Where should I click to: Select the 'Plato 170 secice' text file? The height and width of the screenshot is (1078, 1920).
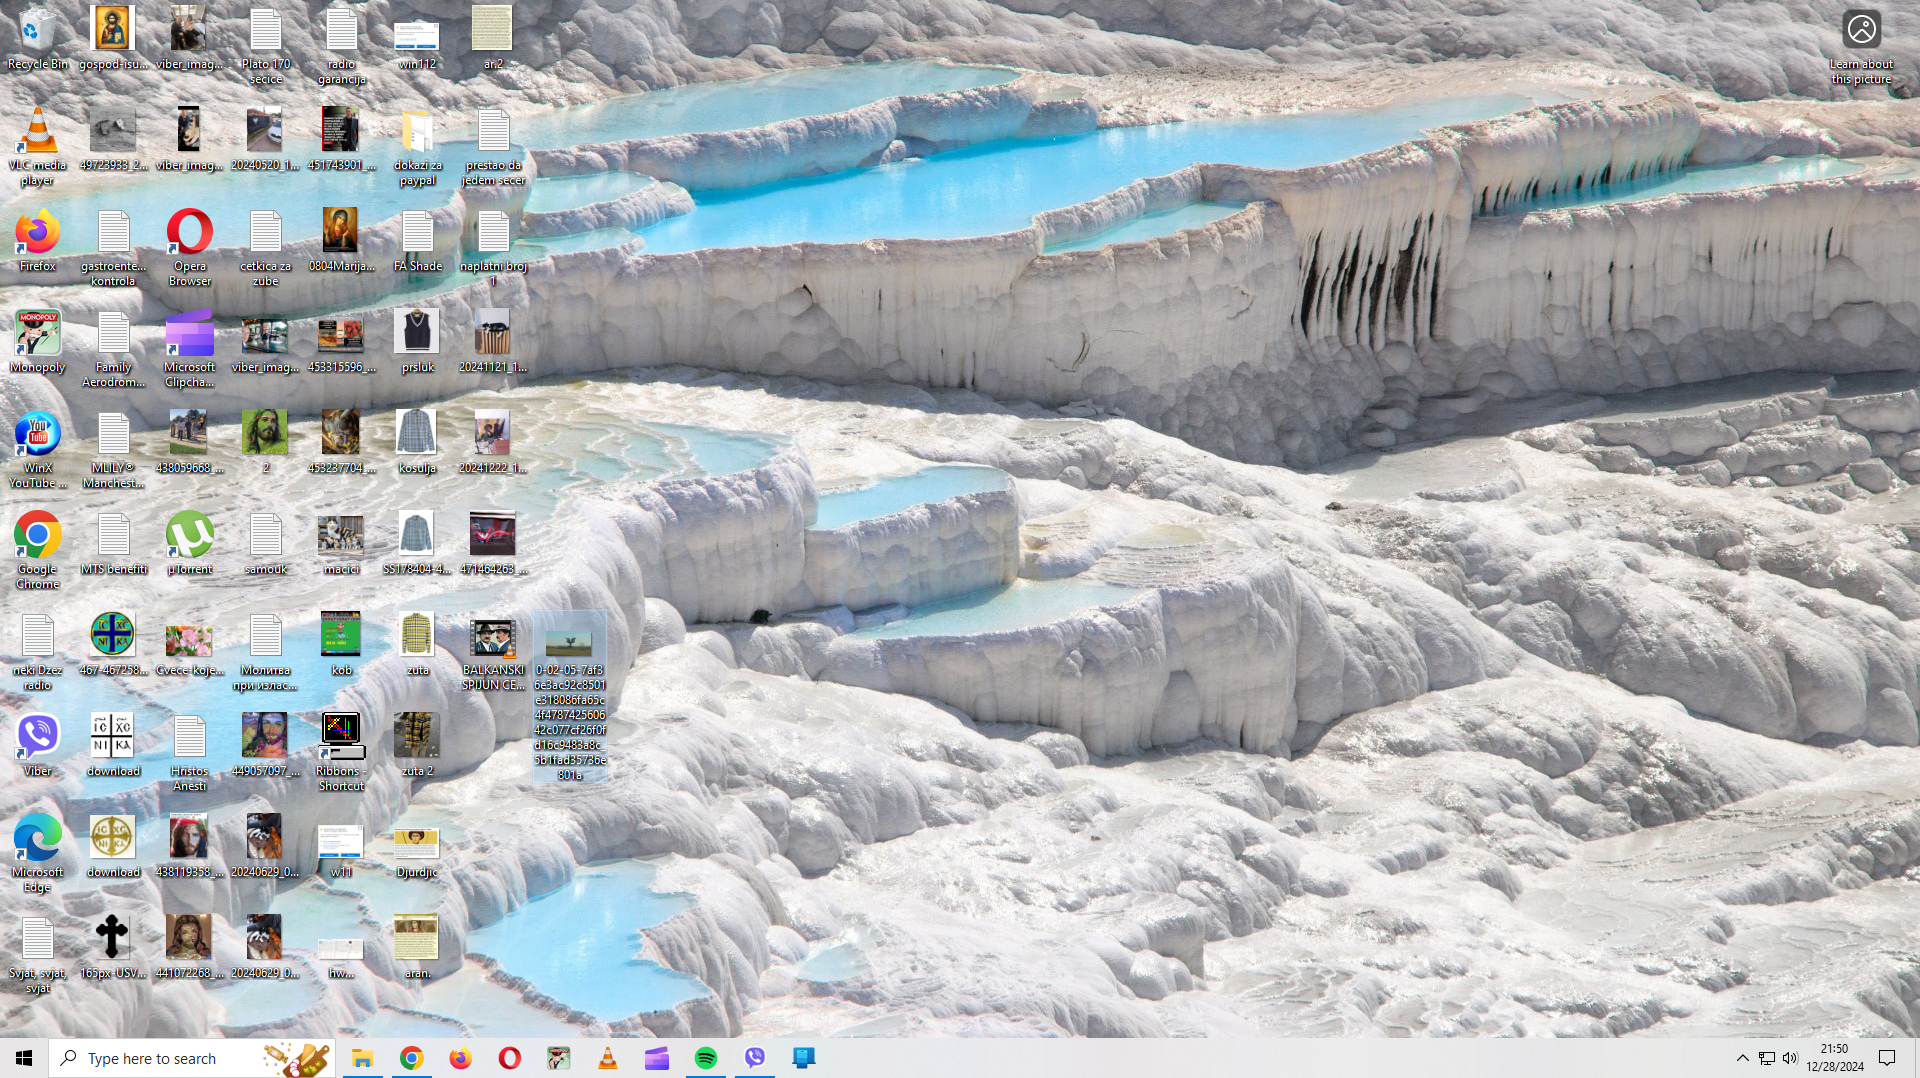[265, 46]
